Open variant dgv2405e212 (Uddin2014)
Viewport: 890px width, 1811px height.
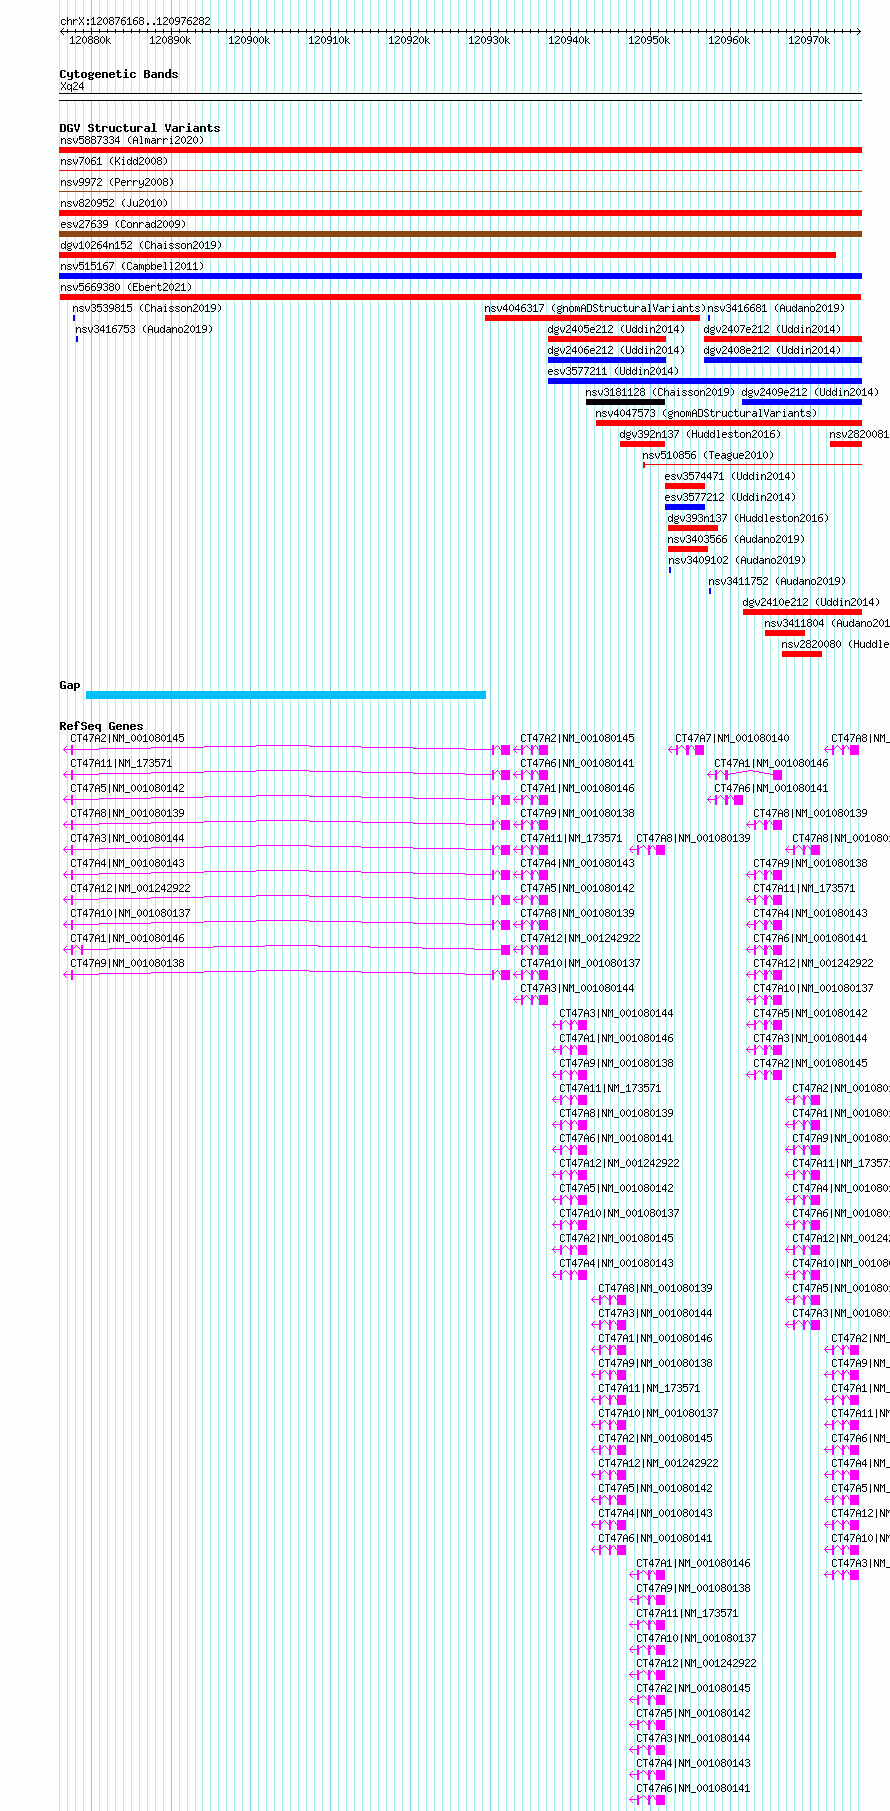(x=607, y=339)
